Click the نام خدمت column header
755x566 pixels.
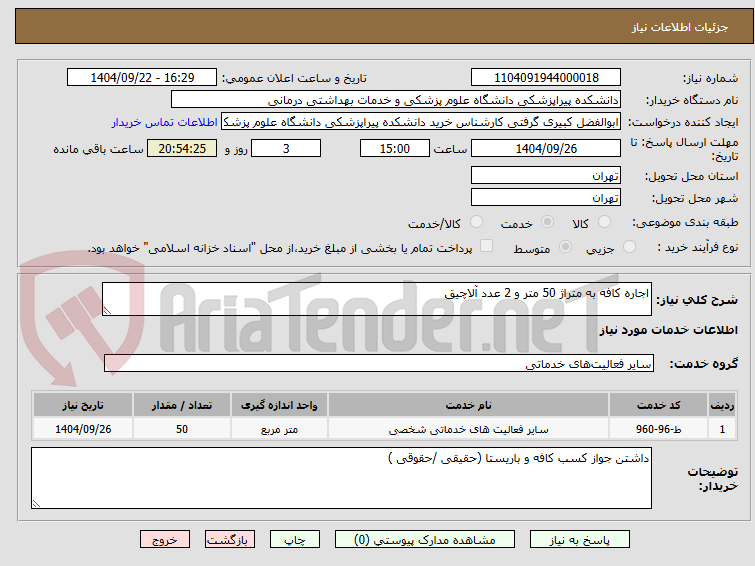click(x=469, y=405)
